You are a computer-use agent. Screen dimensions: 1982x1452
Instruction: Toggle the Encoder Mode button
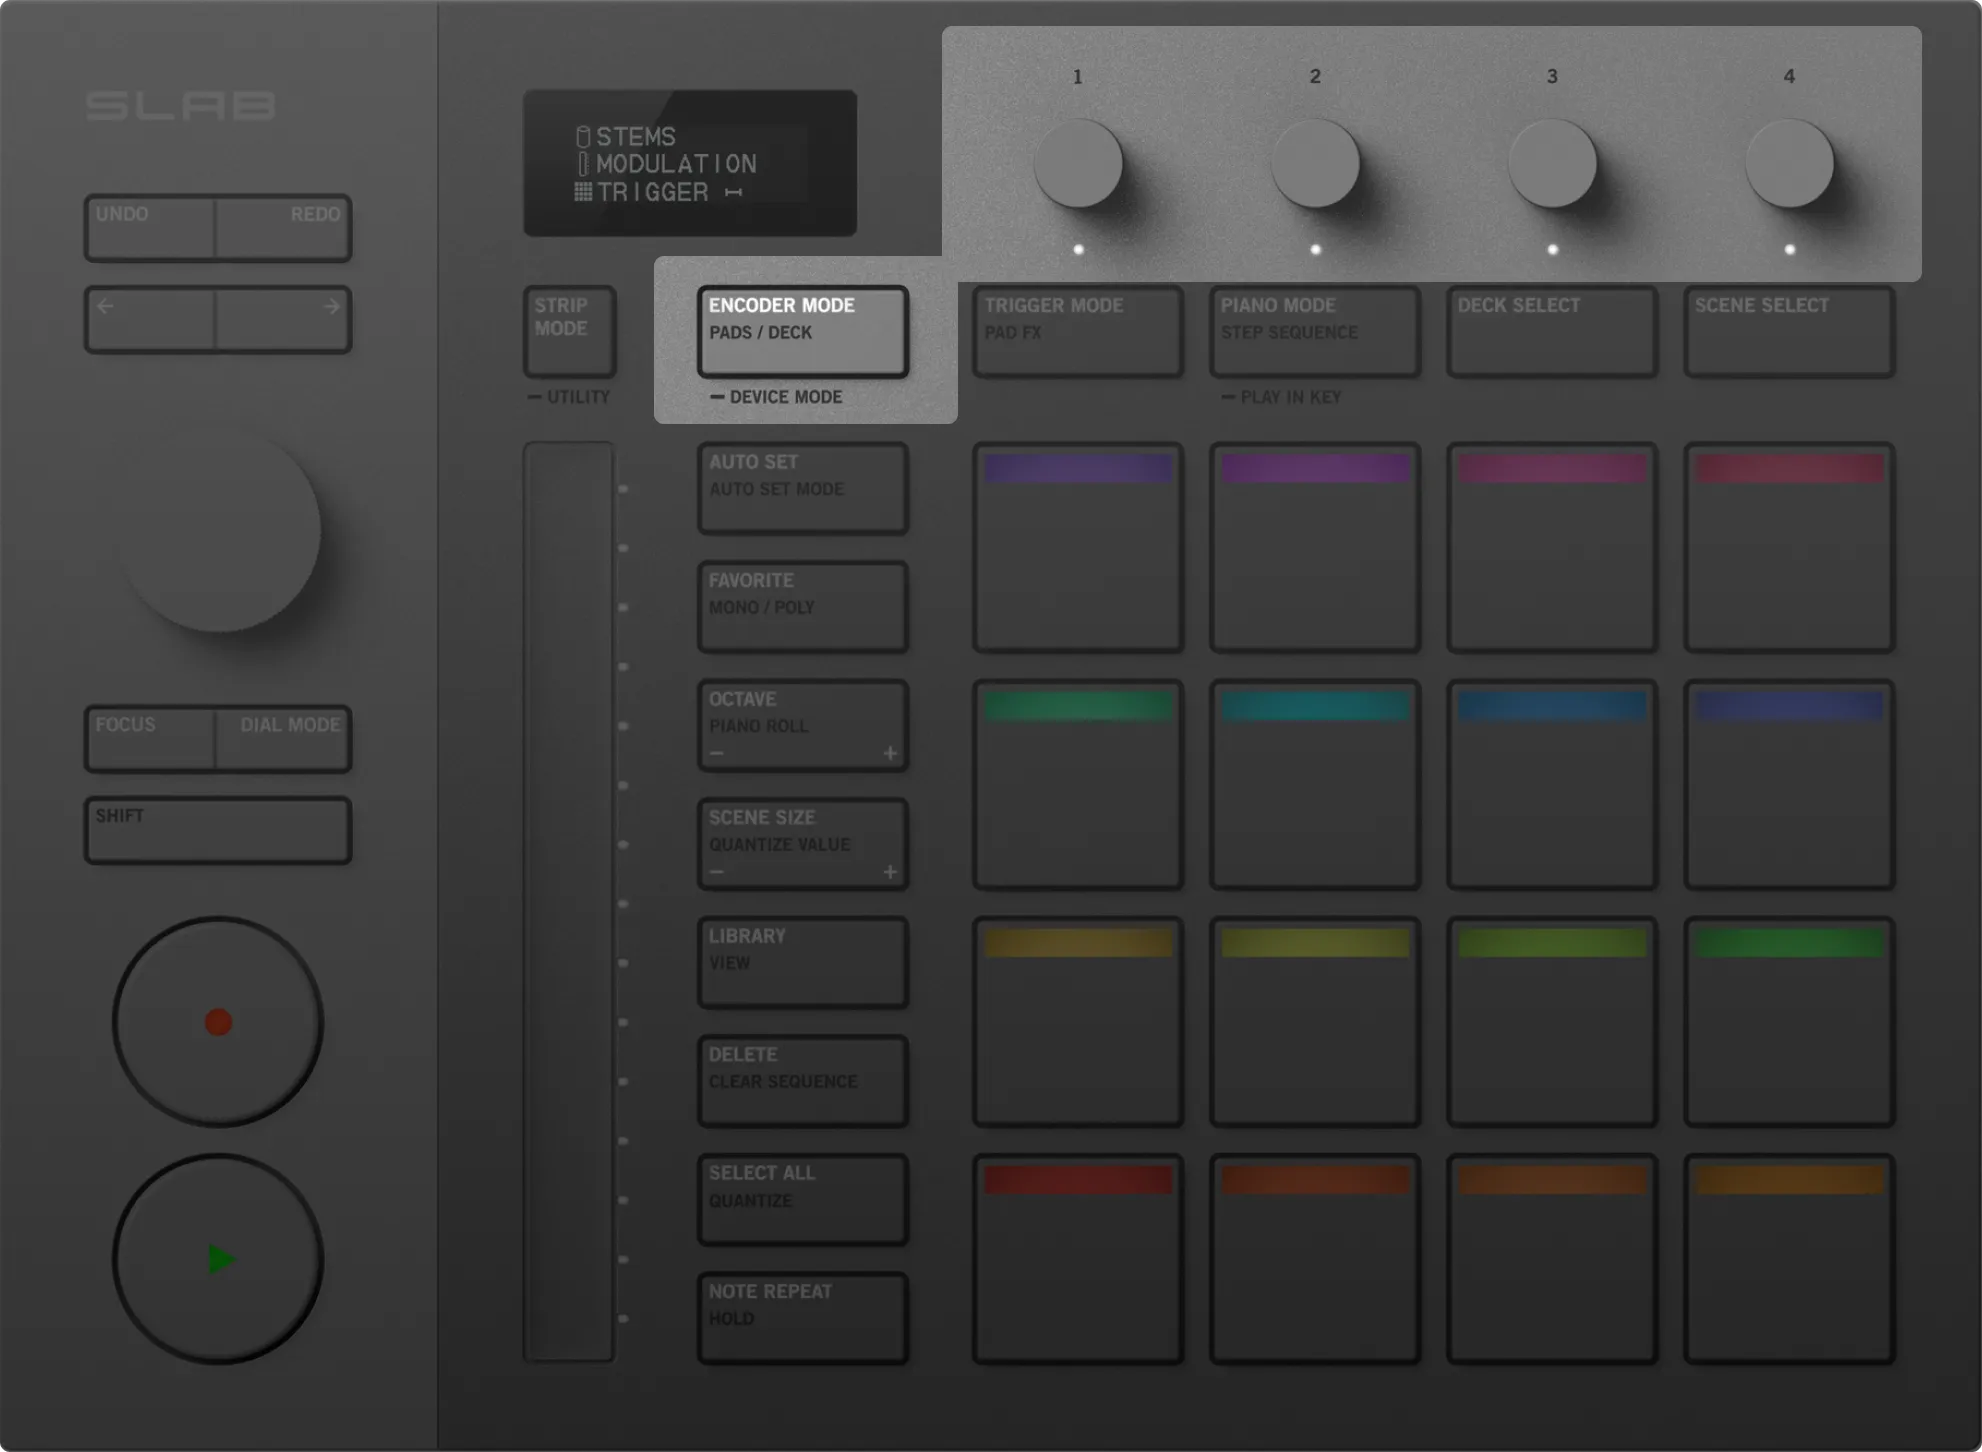(802, 331)
